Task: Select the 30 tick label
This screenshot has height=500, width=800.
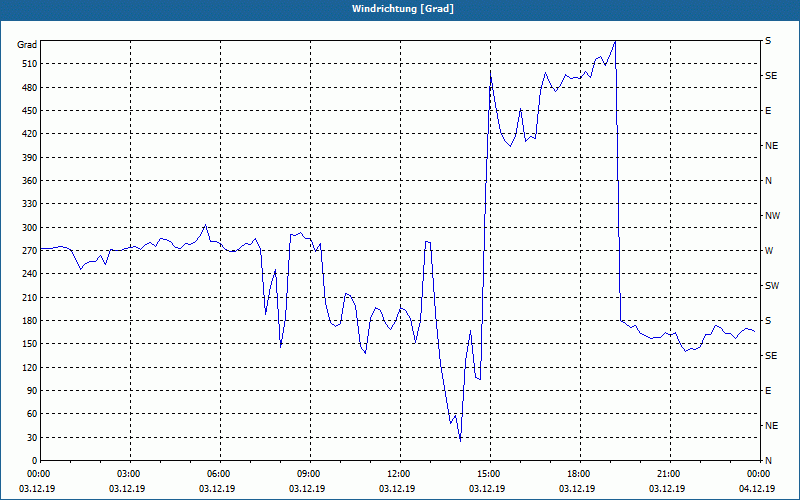Action: click(30, 437)
